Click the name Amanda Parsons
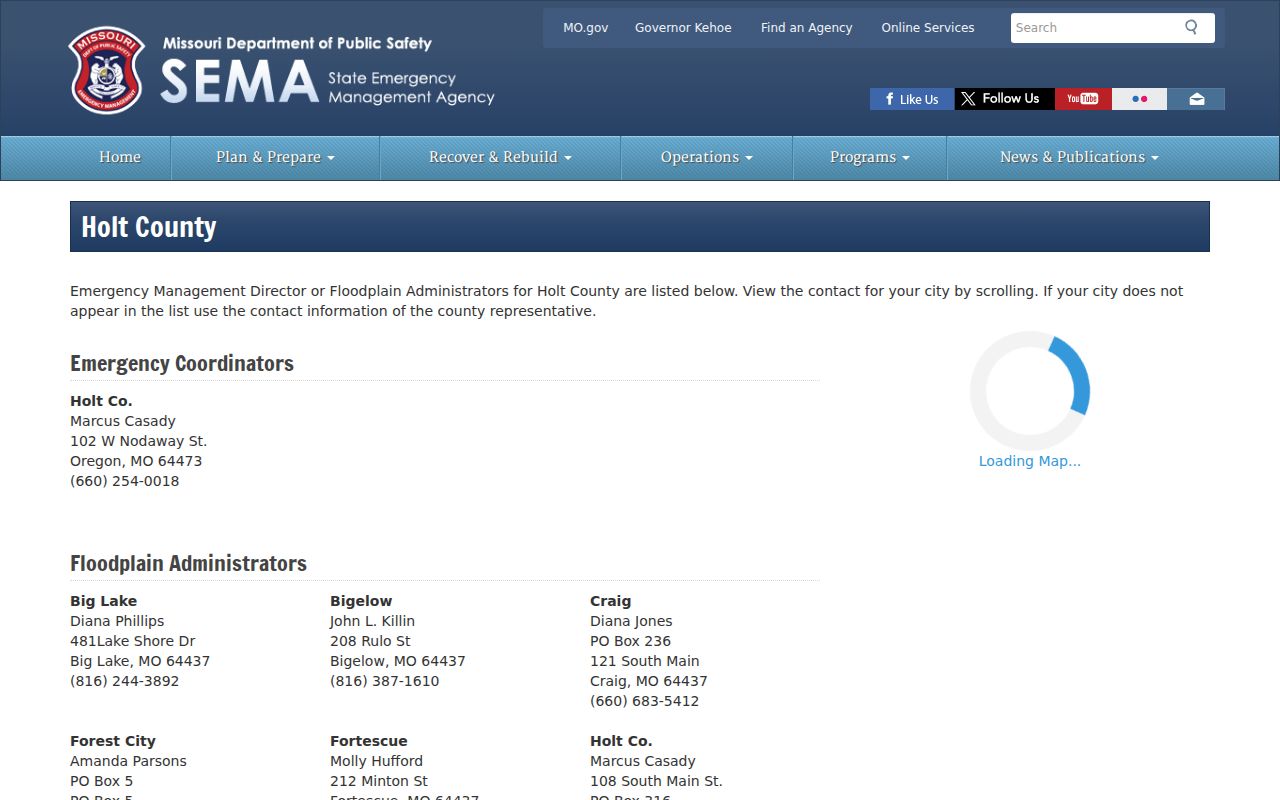The image size is (1280, 800). coord(128,761)
